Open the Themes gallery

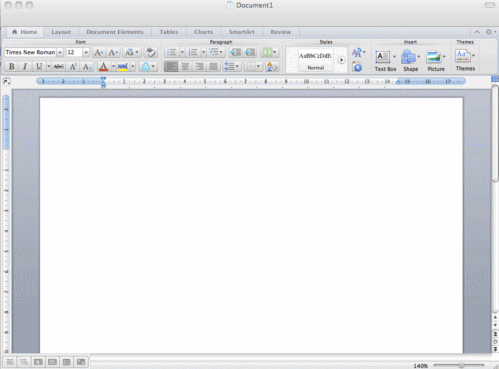point(465,60)
